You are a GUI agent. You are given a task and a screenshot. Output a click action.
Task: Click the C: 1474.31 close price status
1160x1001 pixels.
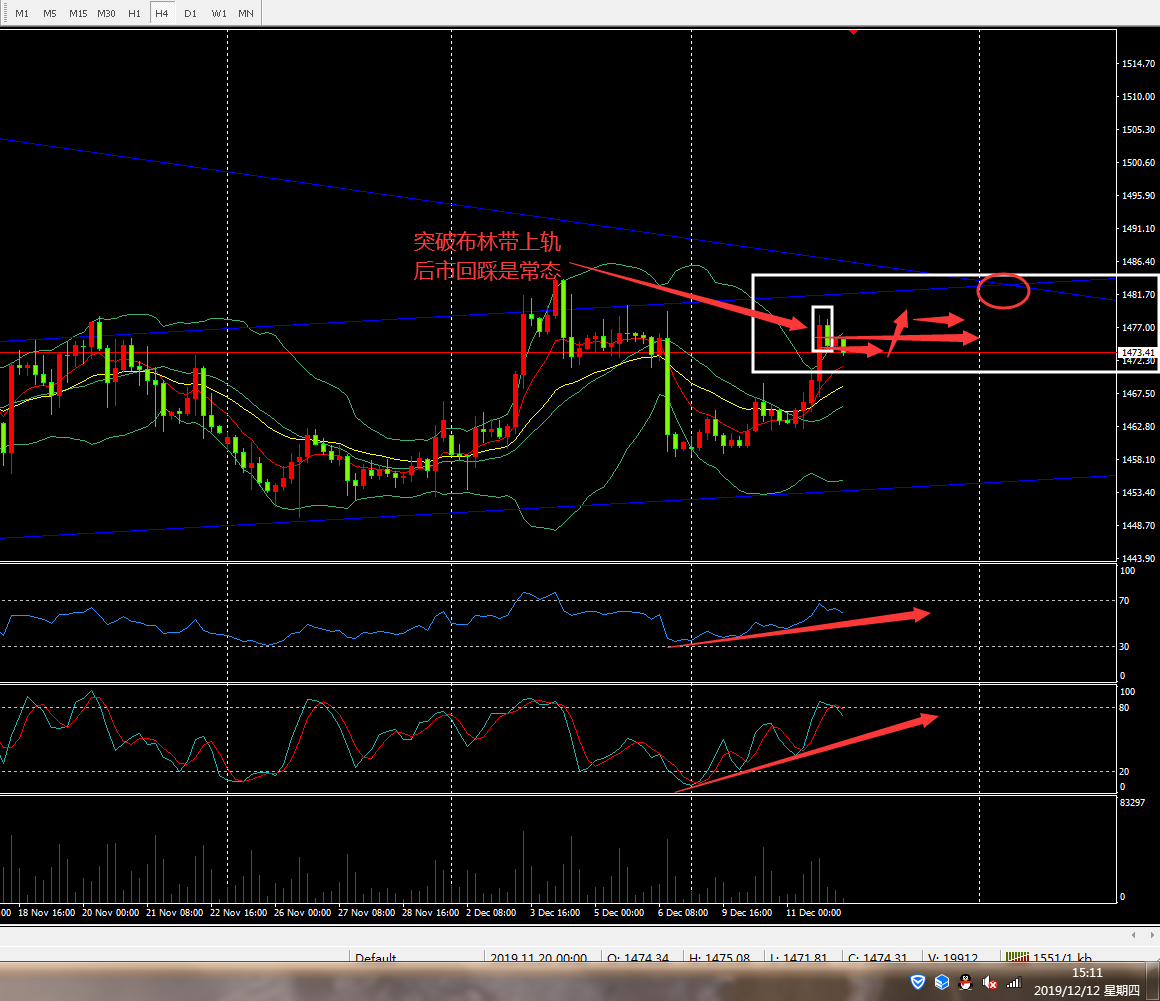pyautogui.click(x=877, y=957)
